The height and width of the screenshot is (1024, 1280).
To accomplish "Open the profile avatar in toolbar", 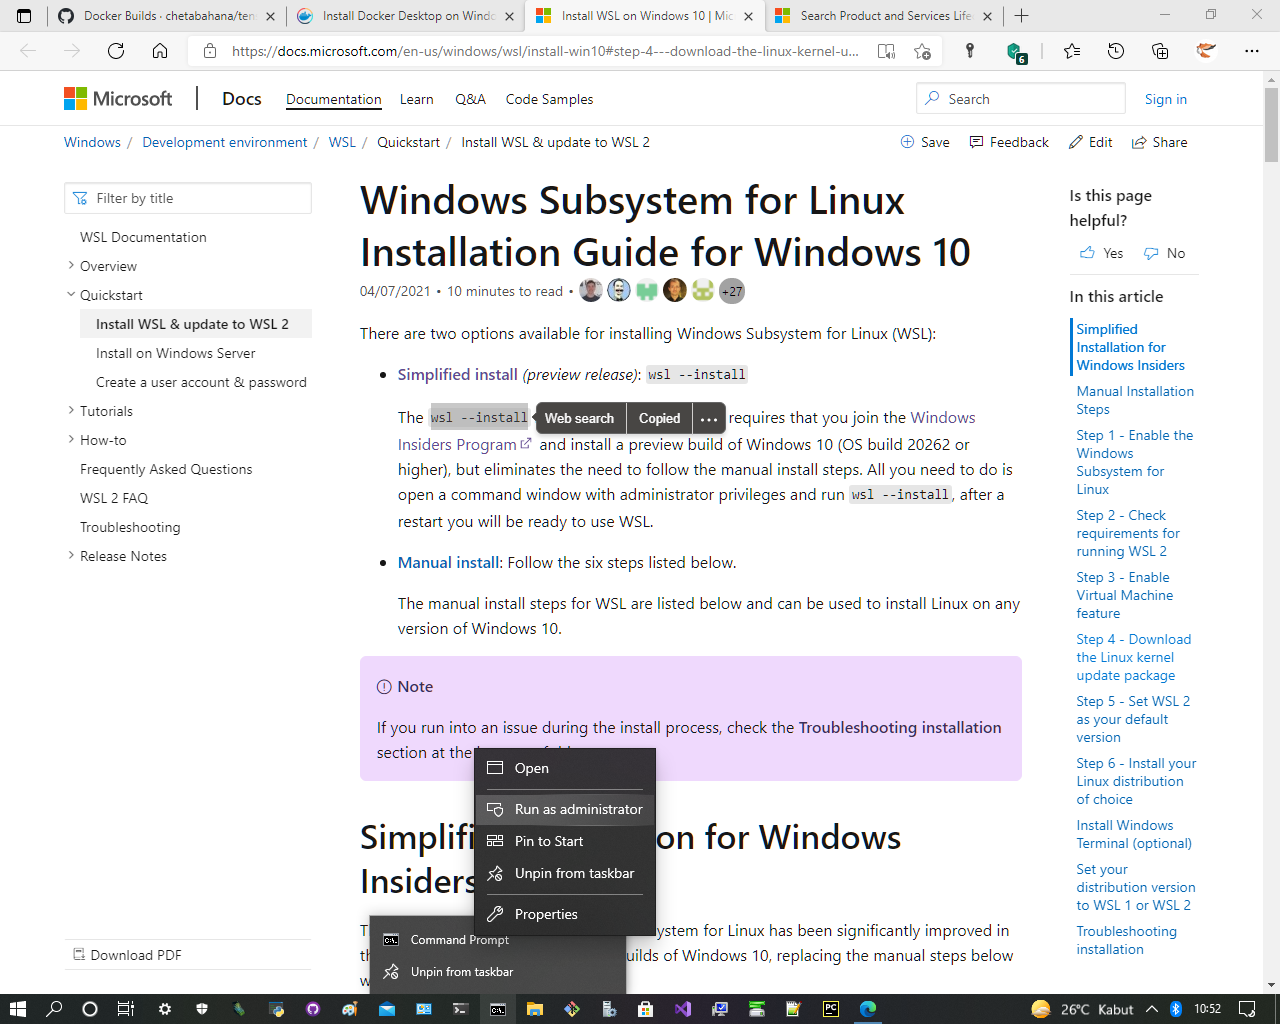I will [x=1206, y=51].
